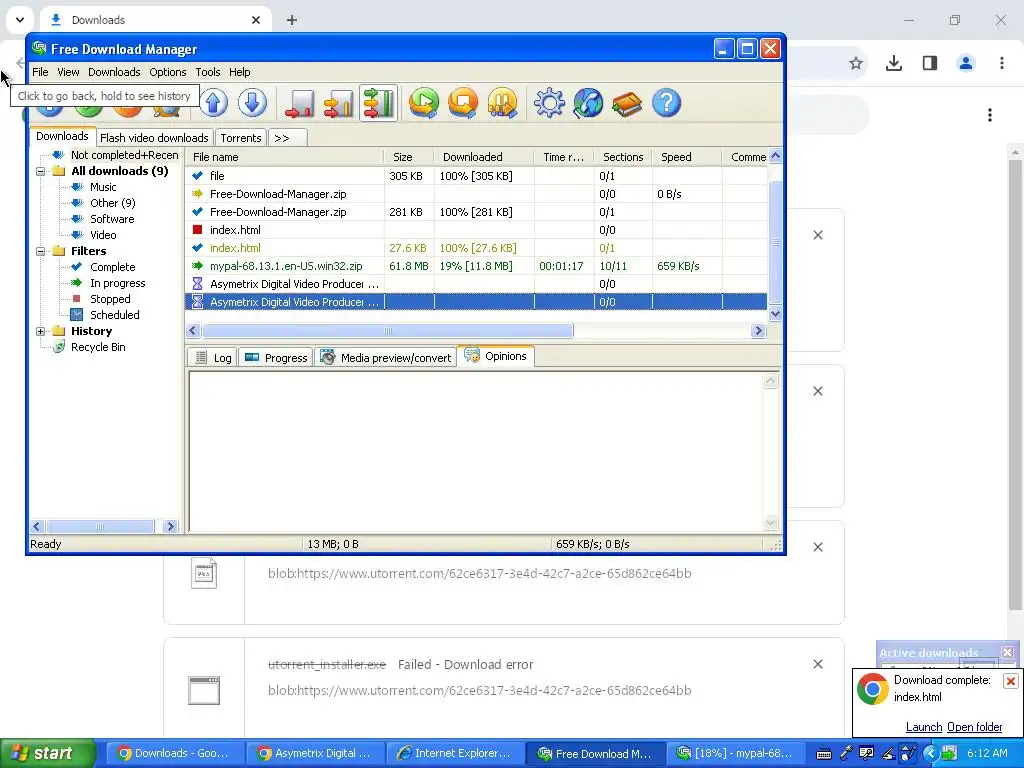1024x768 pixels.
Task: Click the microphone tray icon
Action: 846,754
